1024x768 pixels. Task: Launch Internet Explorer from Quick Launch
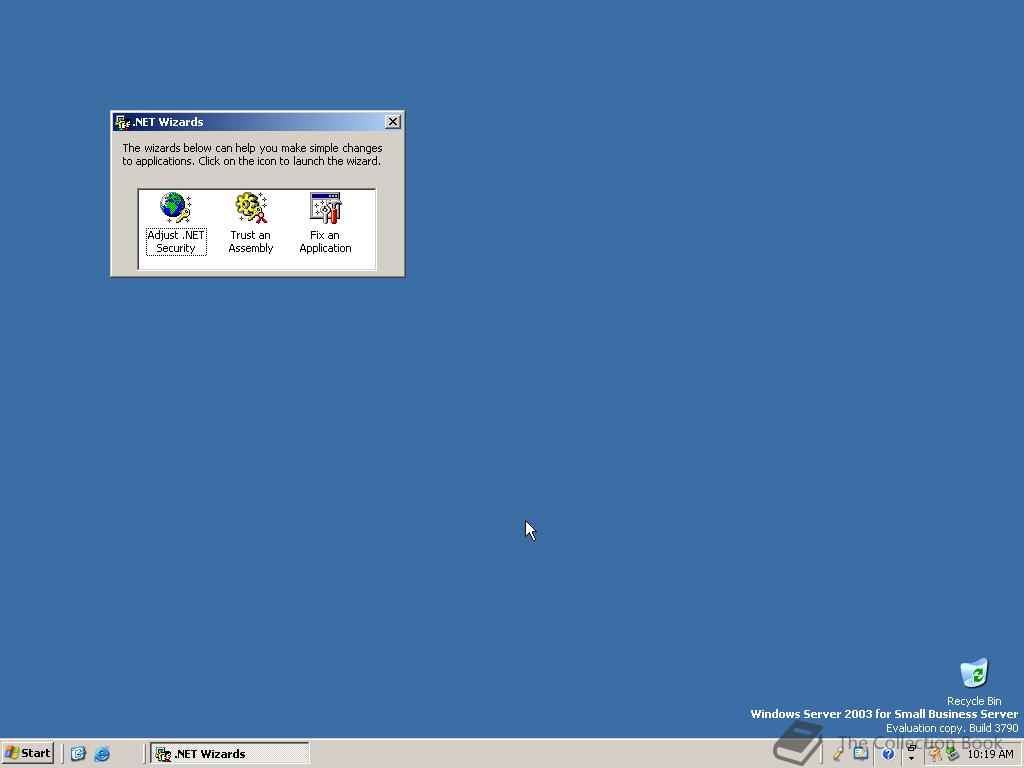(x=102, y=754)
